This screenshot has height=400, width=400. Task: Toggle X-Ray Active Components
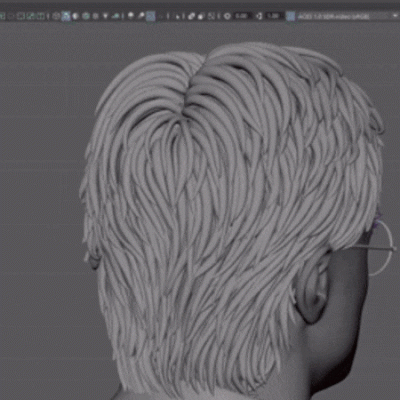[x=201, y=16]
